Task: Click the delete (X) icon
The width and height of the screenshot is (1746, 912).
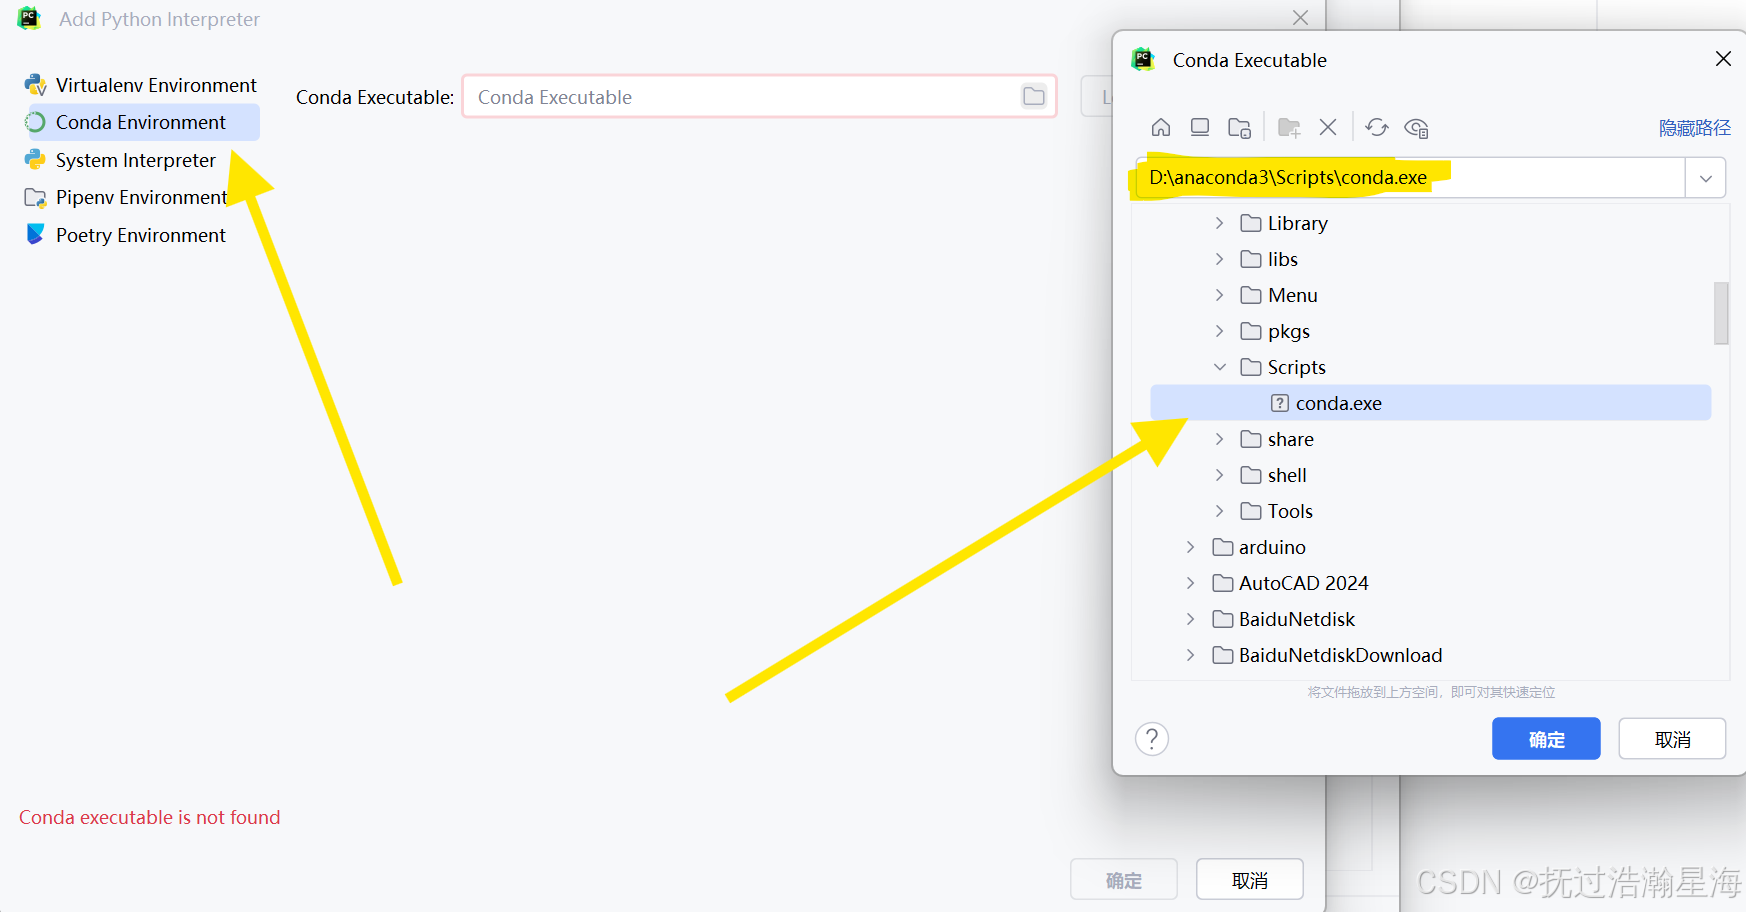Action: (x=1327, y=127)
